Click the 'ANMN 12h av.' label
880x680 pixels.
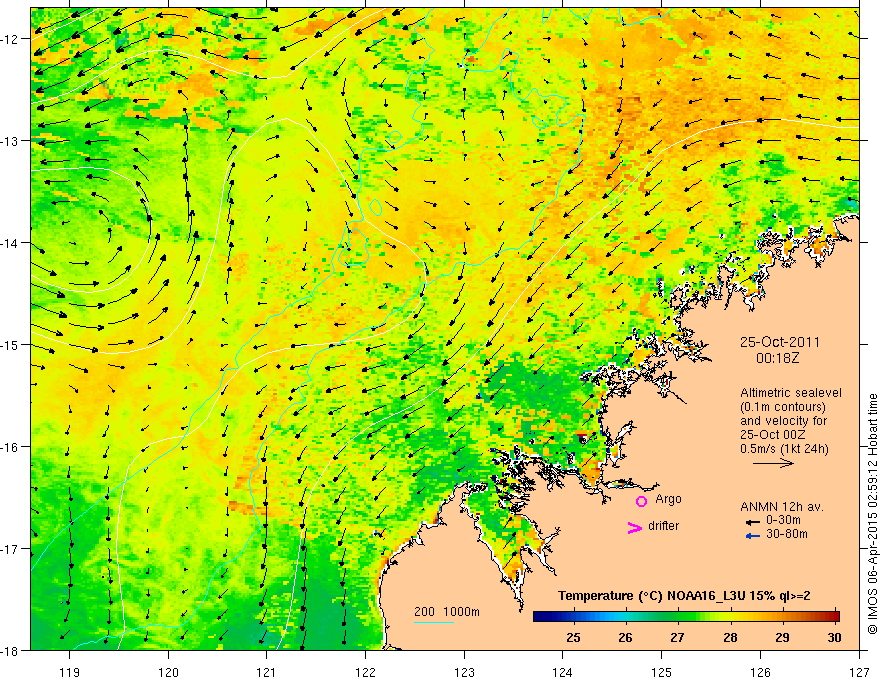point(782,507)
